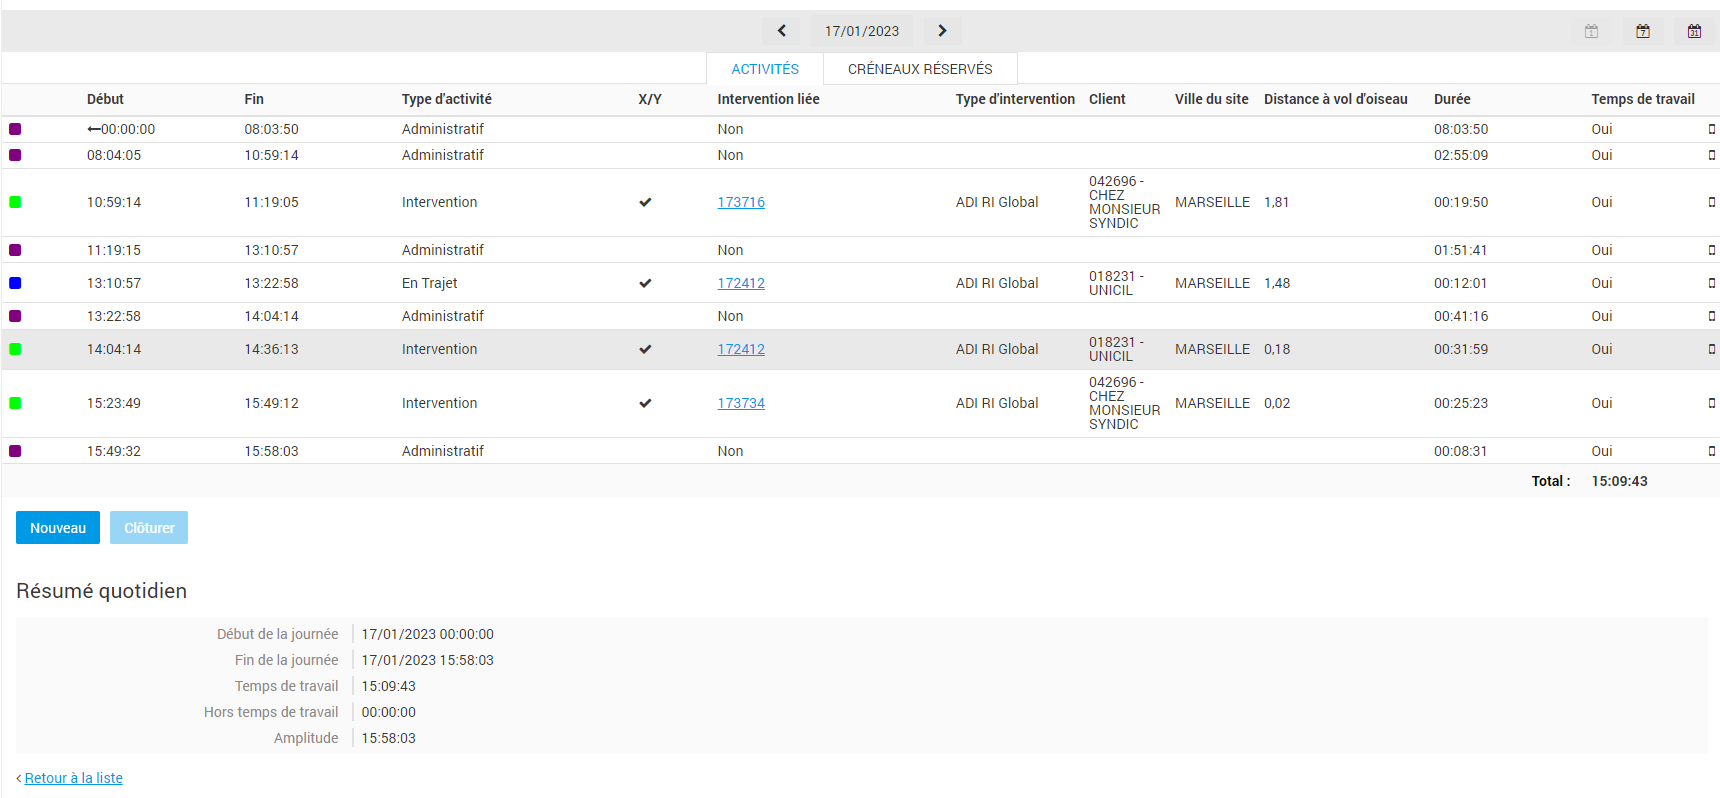1720x798 pixels.
Task: Switch to Créneaux Réservés tab
Action: tap(920, 69)
